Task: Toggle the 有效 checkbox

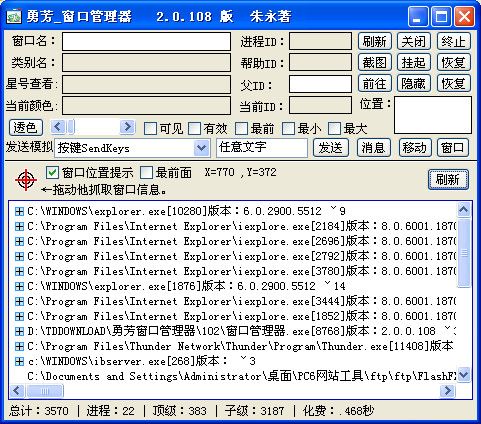Action: [194, 128]
